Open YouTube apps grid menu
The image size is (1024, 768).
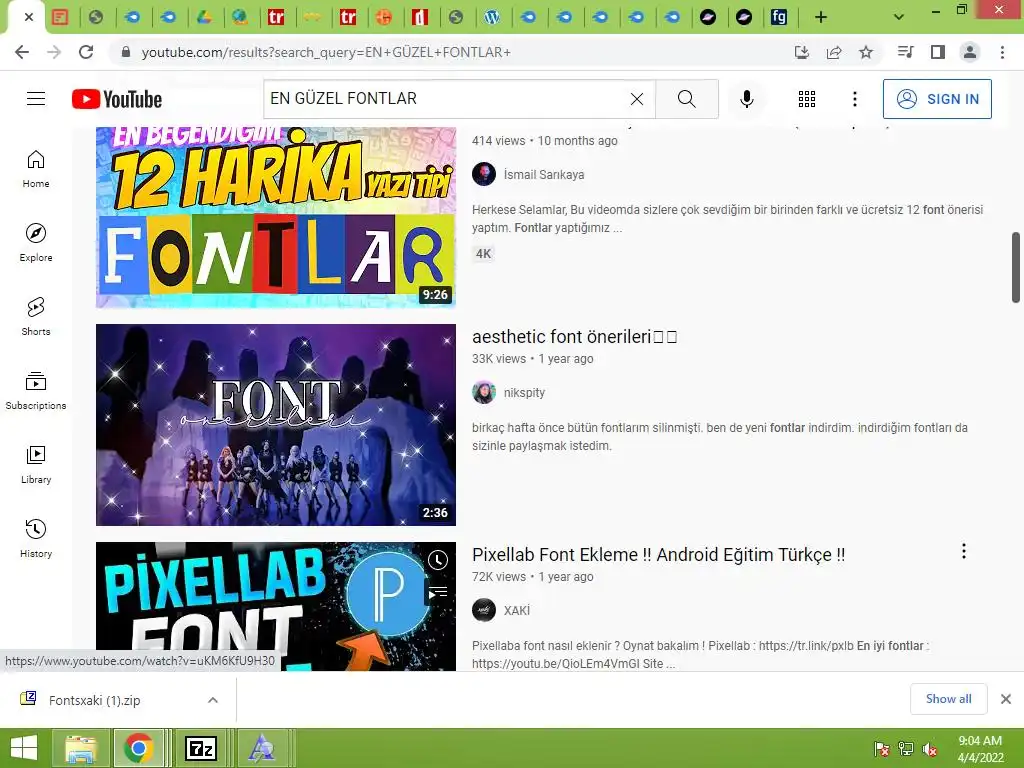[x=807, y=99]
